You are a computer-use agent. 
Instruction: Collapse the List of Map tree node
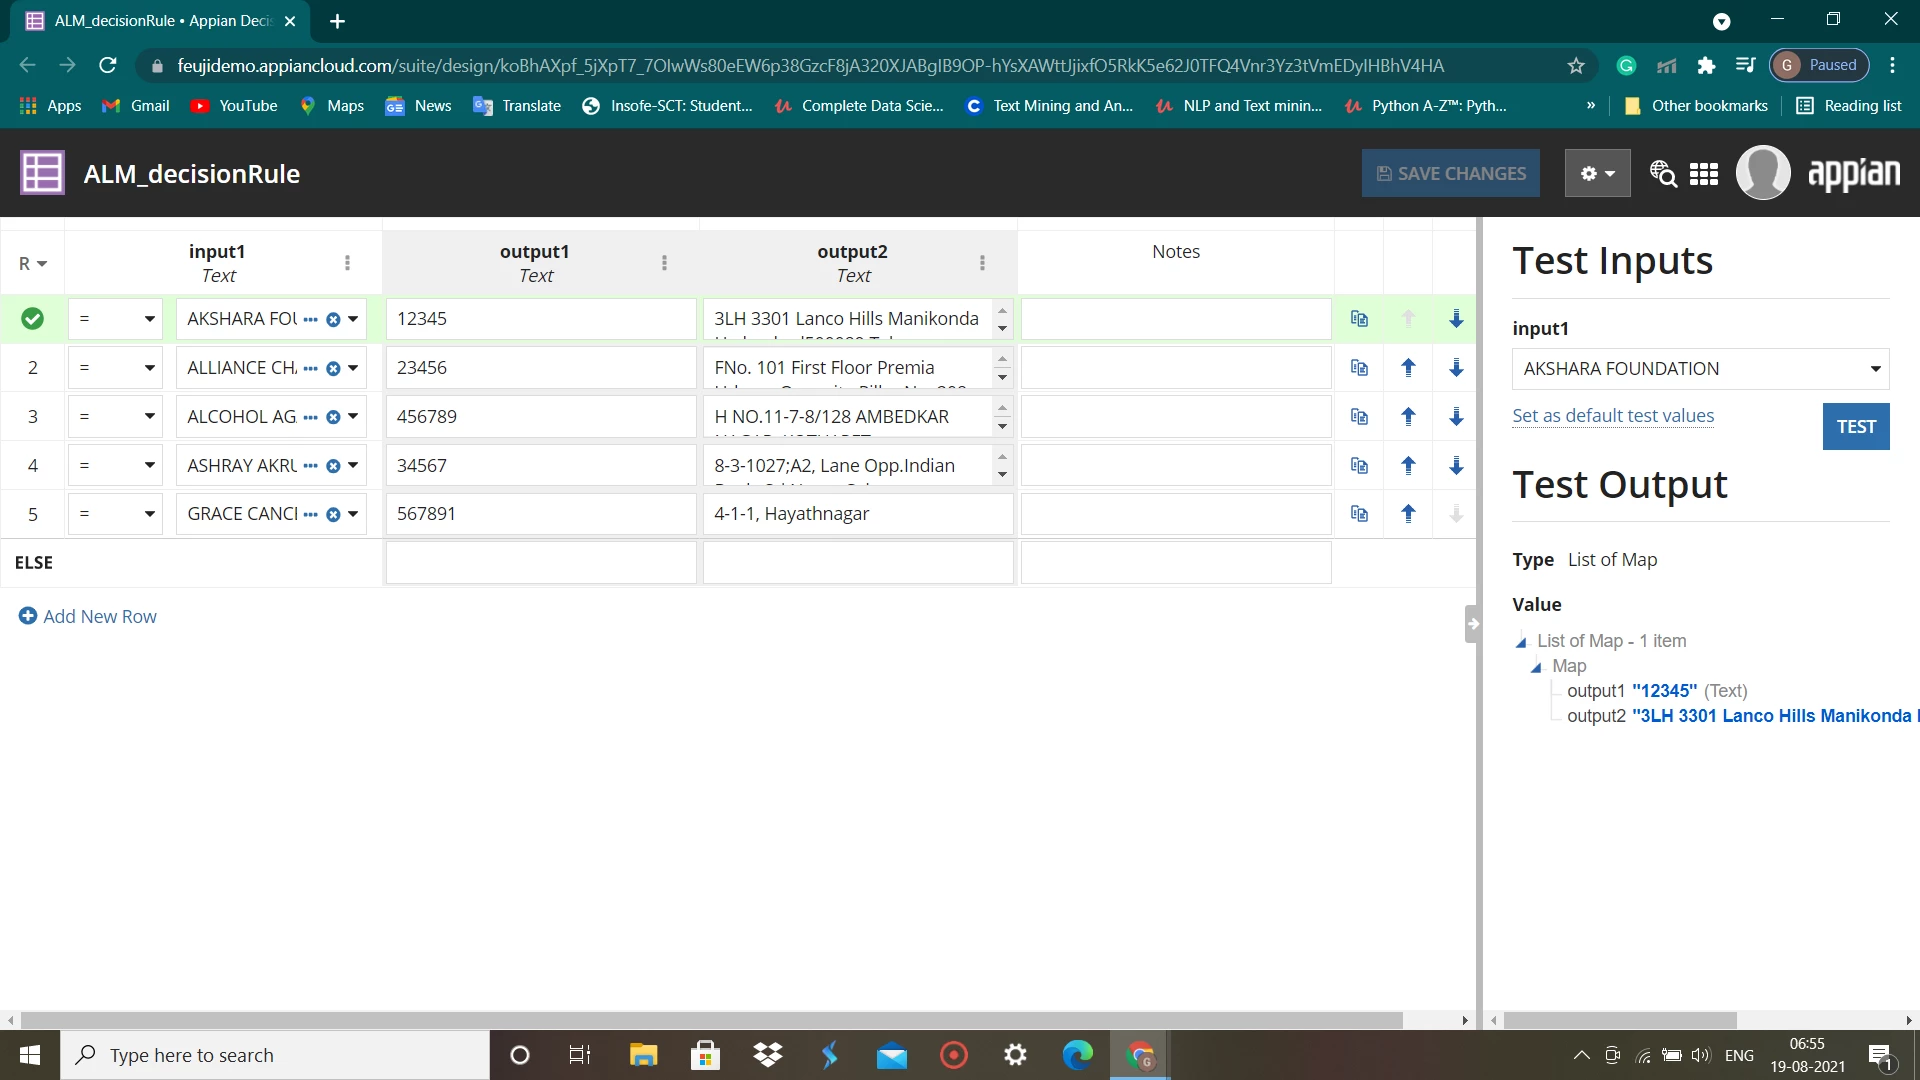1521,642
